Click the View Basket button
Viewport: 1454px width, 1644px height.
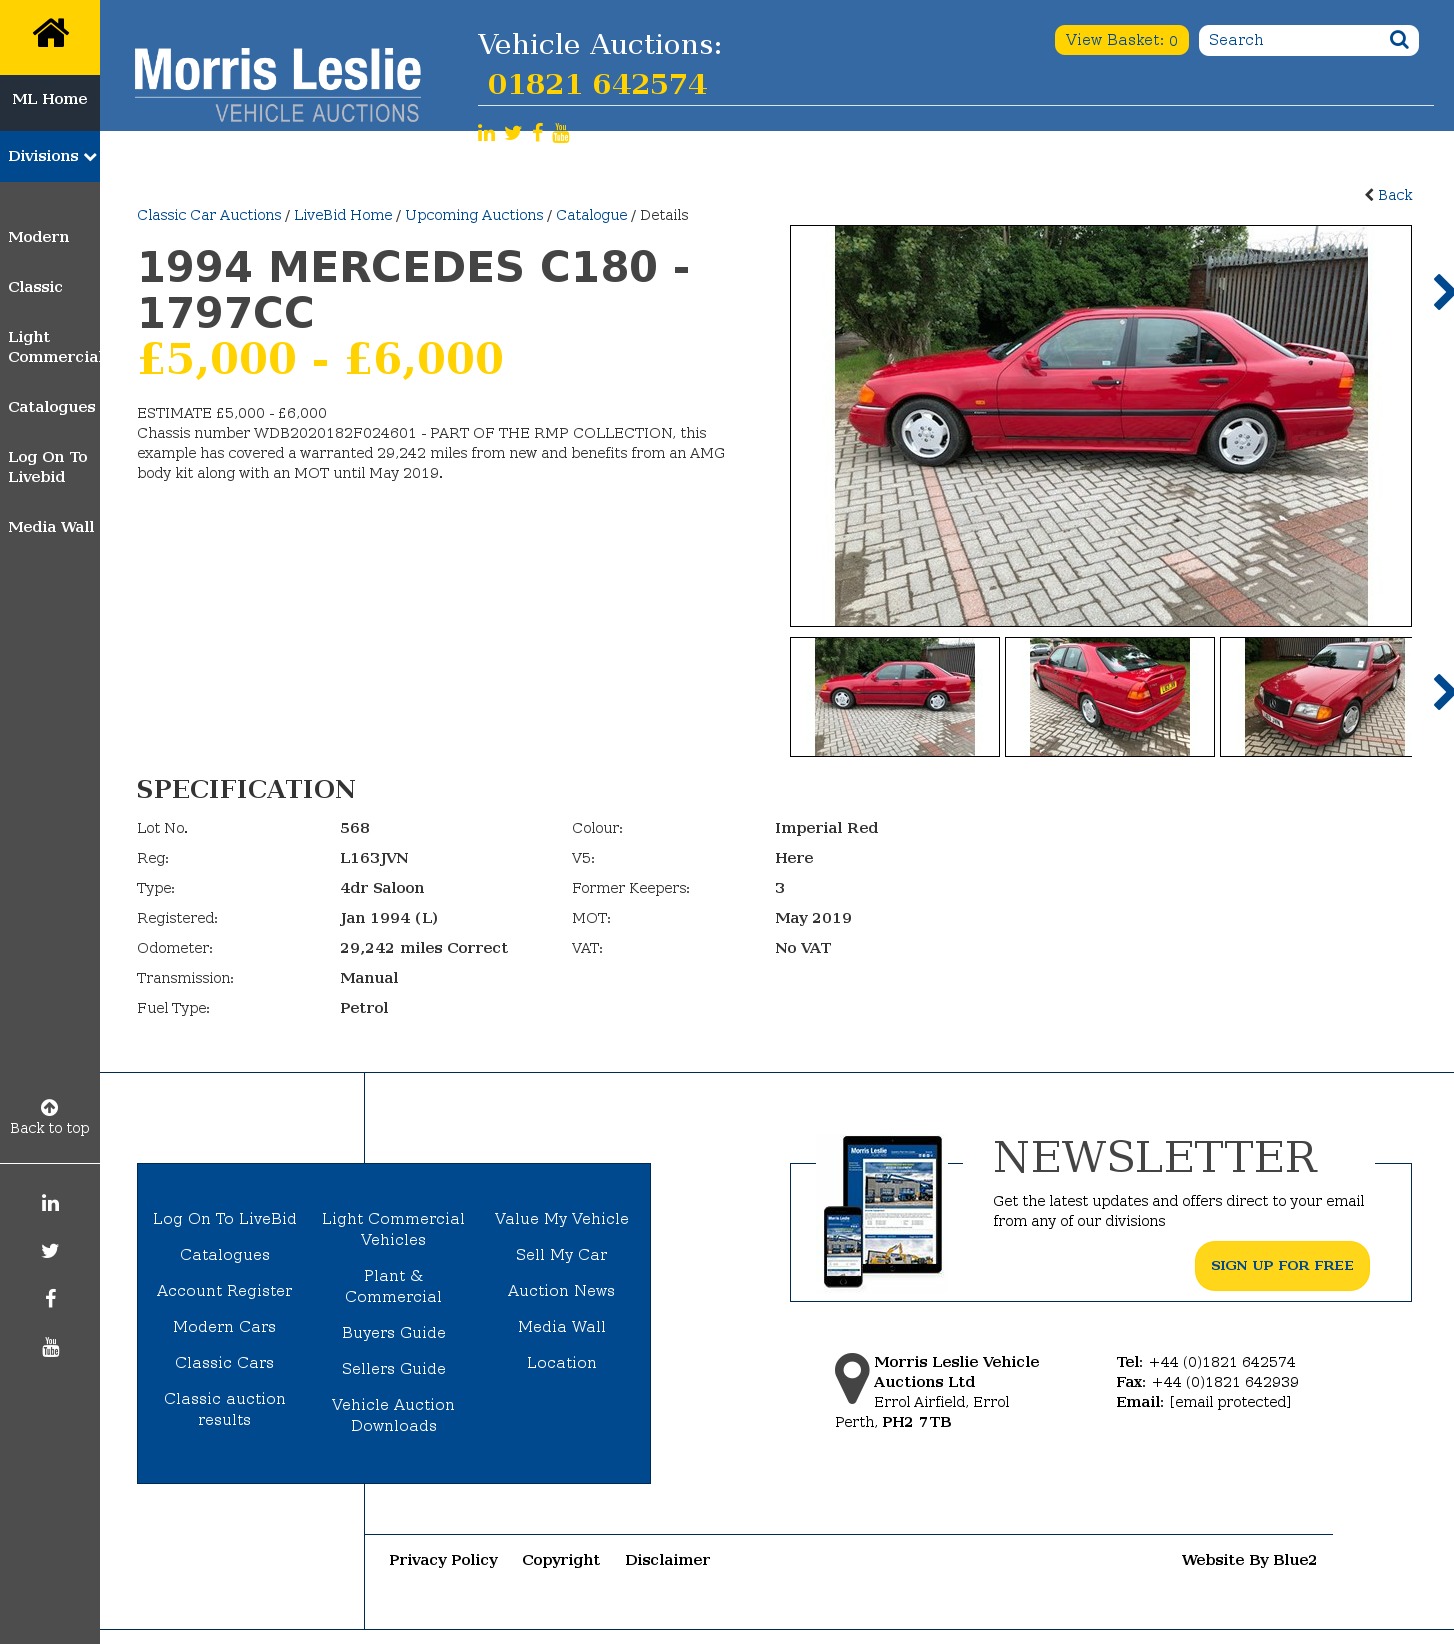(x=1122, y=40)
